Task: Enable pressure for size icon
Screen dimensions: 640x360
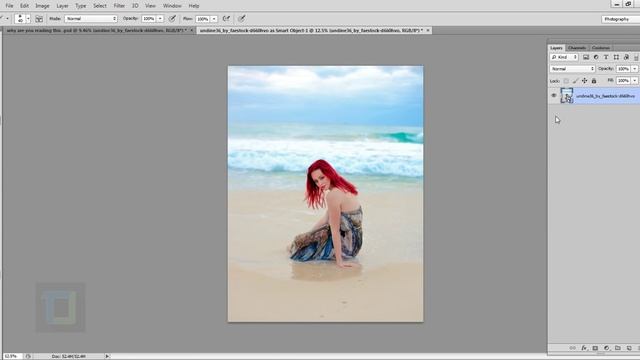Action: (242, 19)
